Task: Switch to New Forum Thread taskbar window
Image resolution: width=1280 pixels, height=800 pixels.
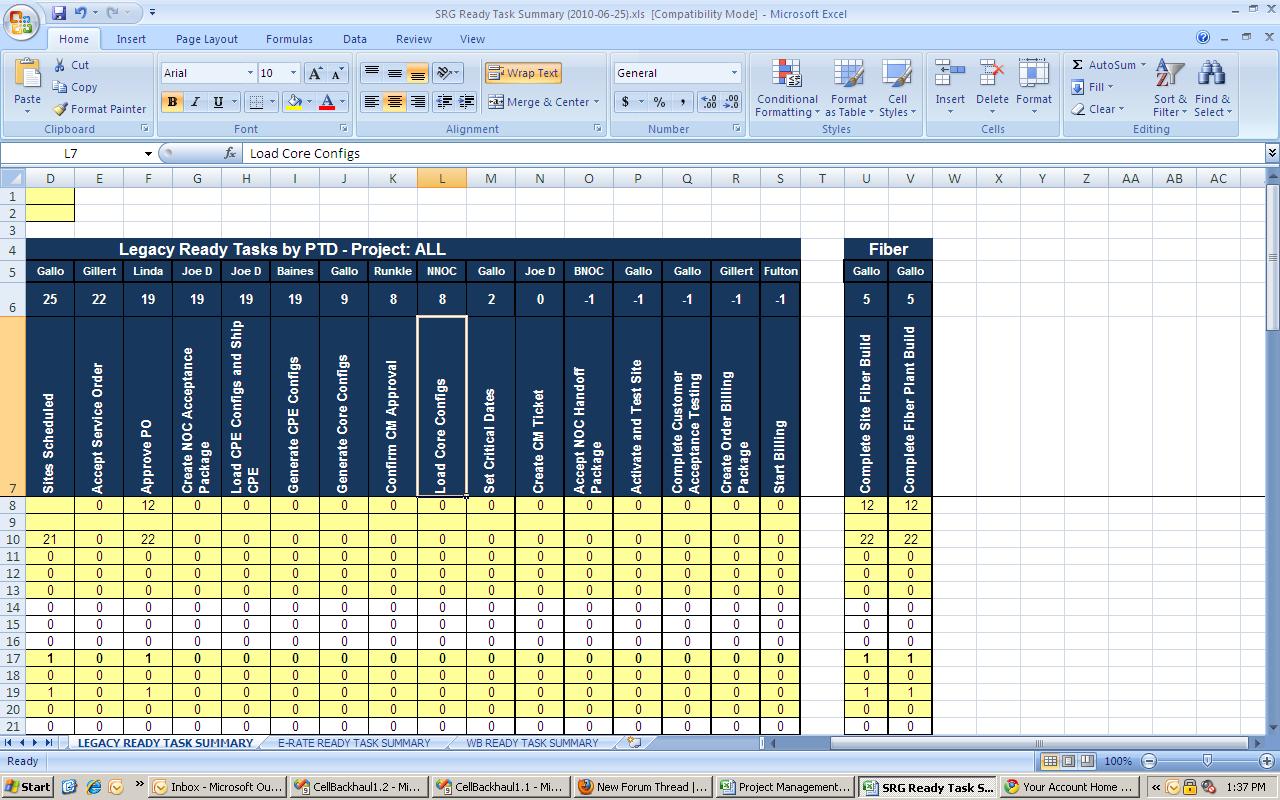Action: [643, 787]
